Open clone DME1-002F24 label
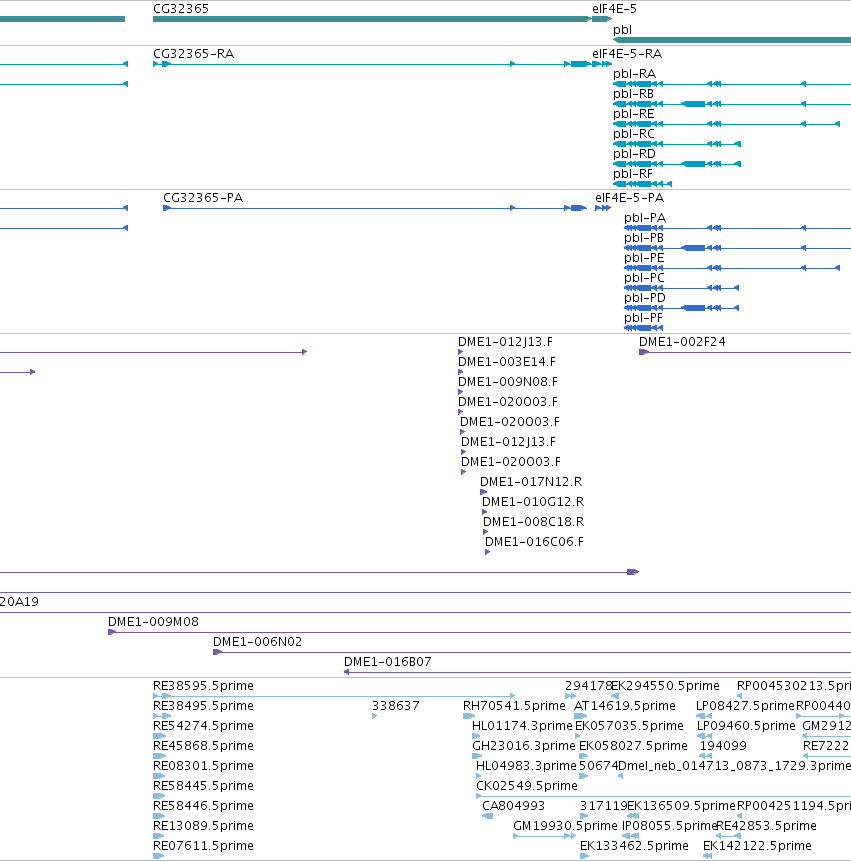This screenshot has height=861, width=851. pyautogui.click(x=682, y=342)
